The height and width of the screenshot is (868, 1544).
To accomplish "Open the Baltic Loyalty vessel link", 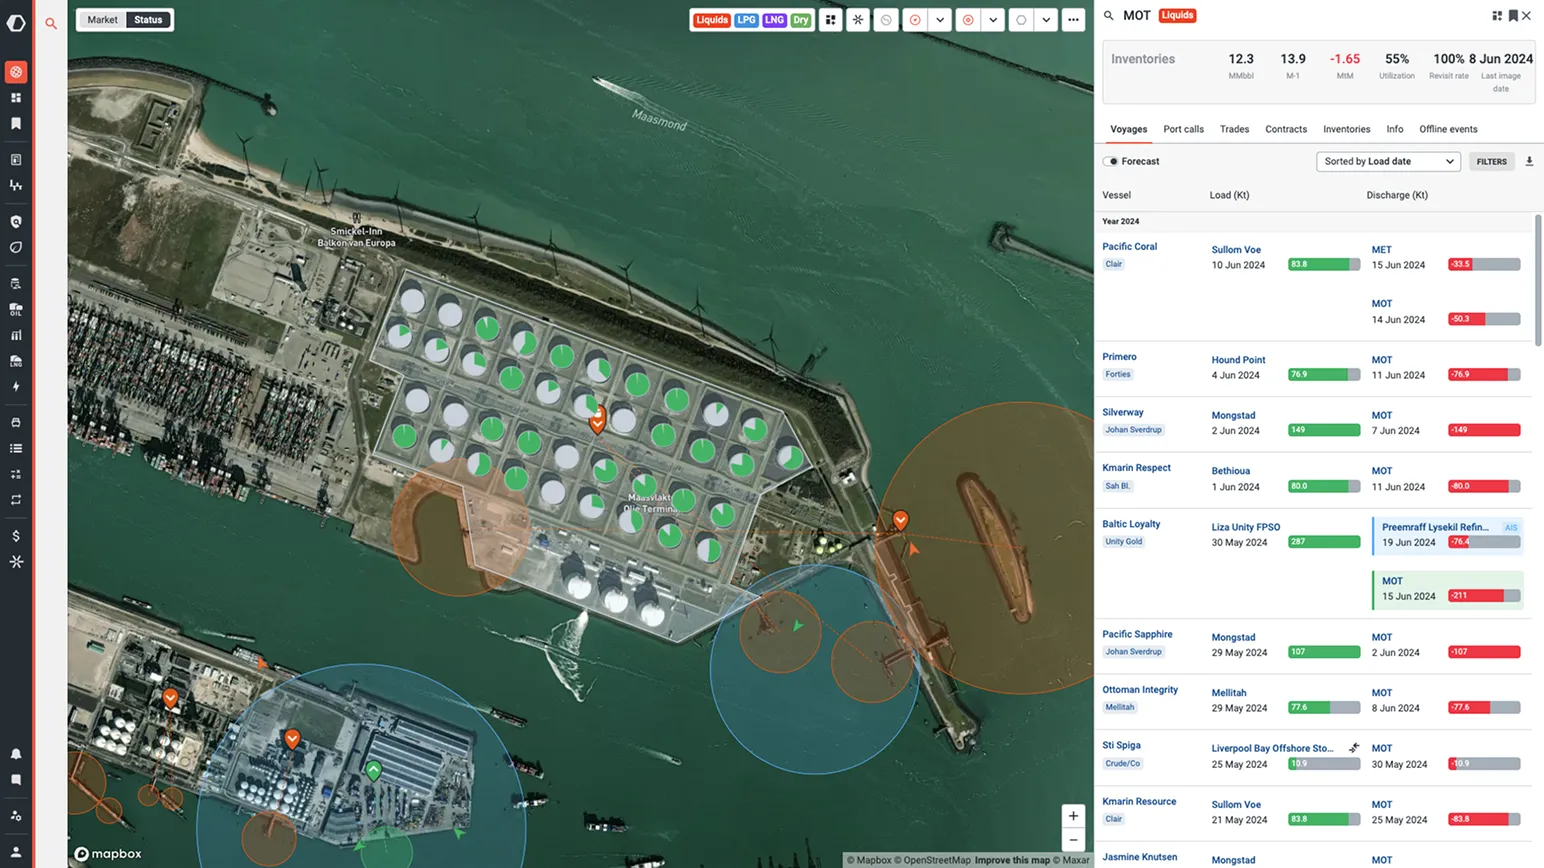I will (x=1131, y=524).
